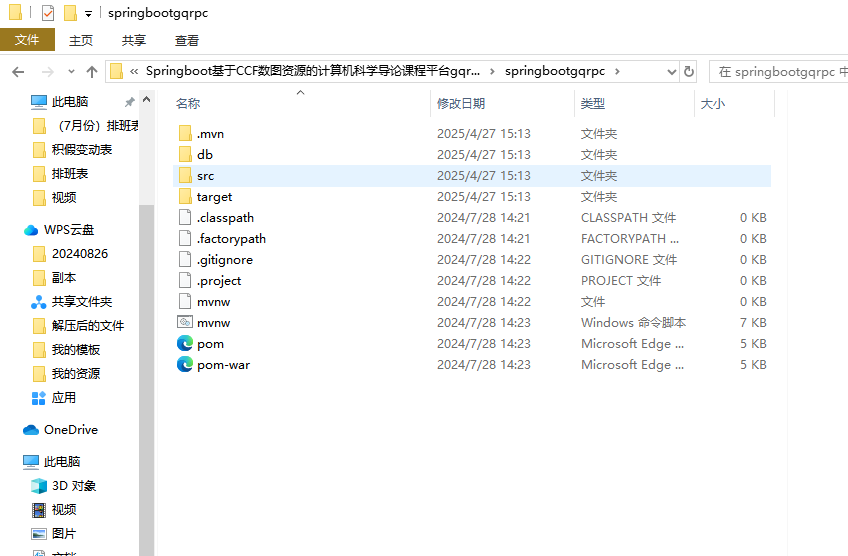The image size is (848, 556).
Task: Expand the chevron between the breadcrumbs
Action: coord(492,71)
